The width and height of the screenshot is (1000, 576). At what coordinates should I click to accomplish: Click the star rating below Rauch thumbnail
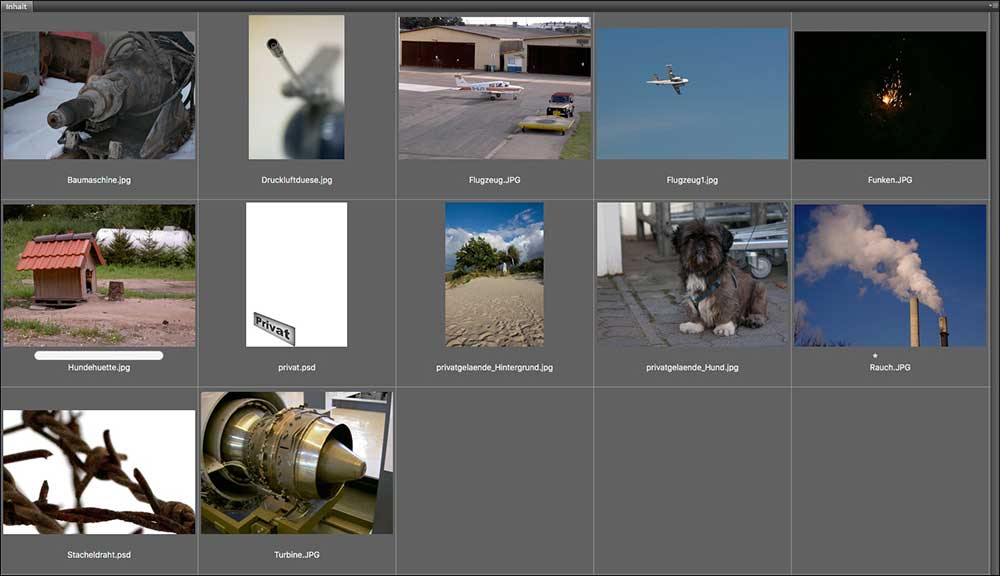click(875, 355)
